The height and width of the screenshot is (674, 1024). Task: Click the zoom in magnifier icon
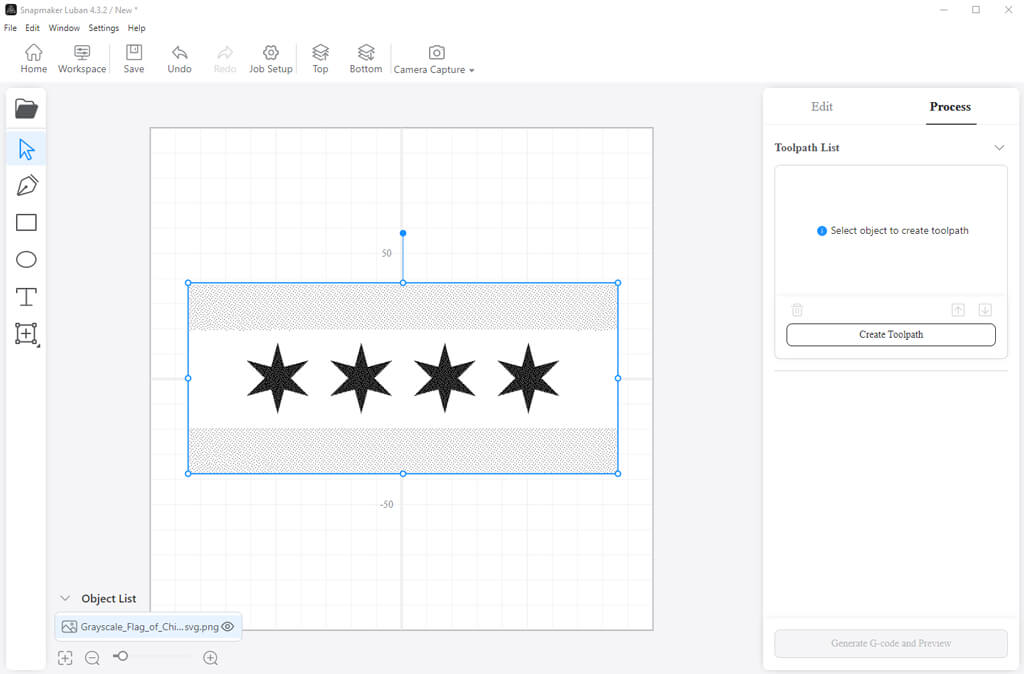pos(211,658)
